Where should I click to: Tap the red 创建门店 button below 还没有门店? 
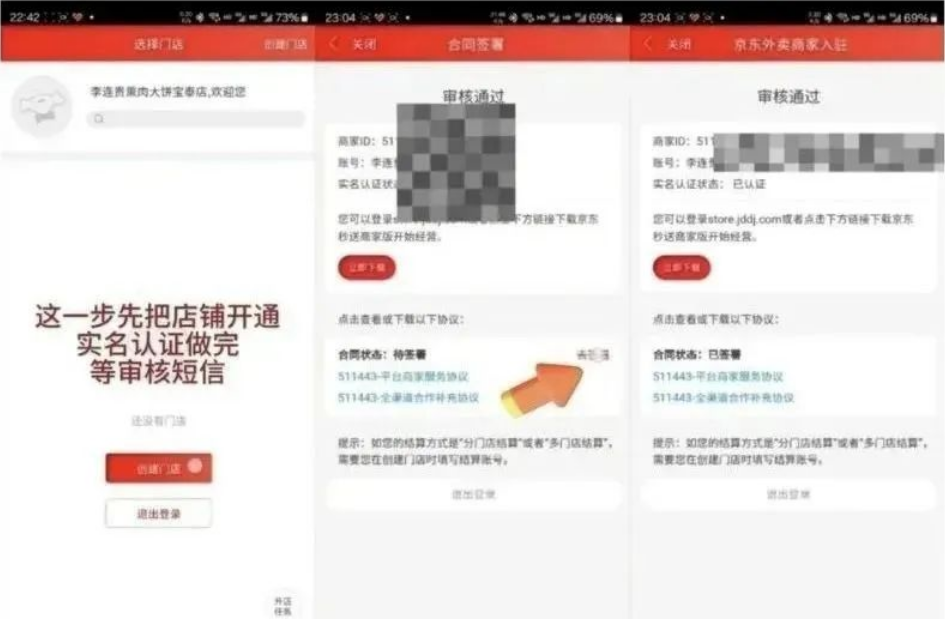(159, 468)
